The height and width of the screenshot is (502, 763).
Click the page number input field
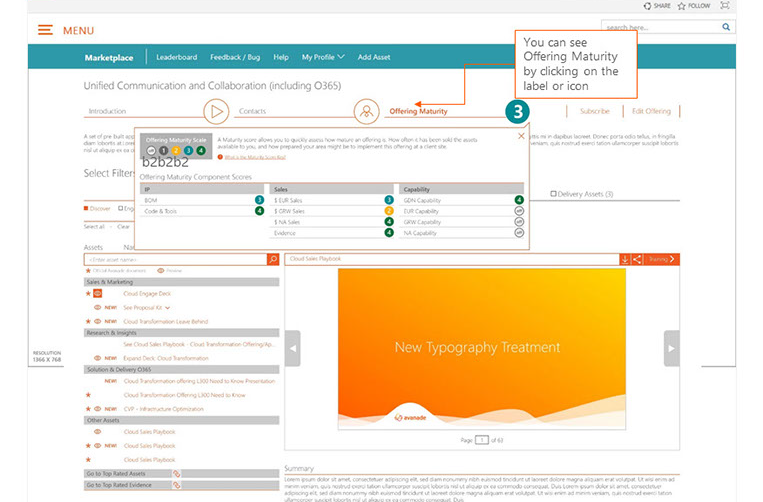[x=482, y=440]
